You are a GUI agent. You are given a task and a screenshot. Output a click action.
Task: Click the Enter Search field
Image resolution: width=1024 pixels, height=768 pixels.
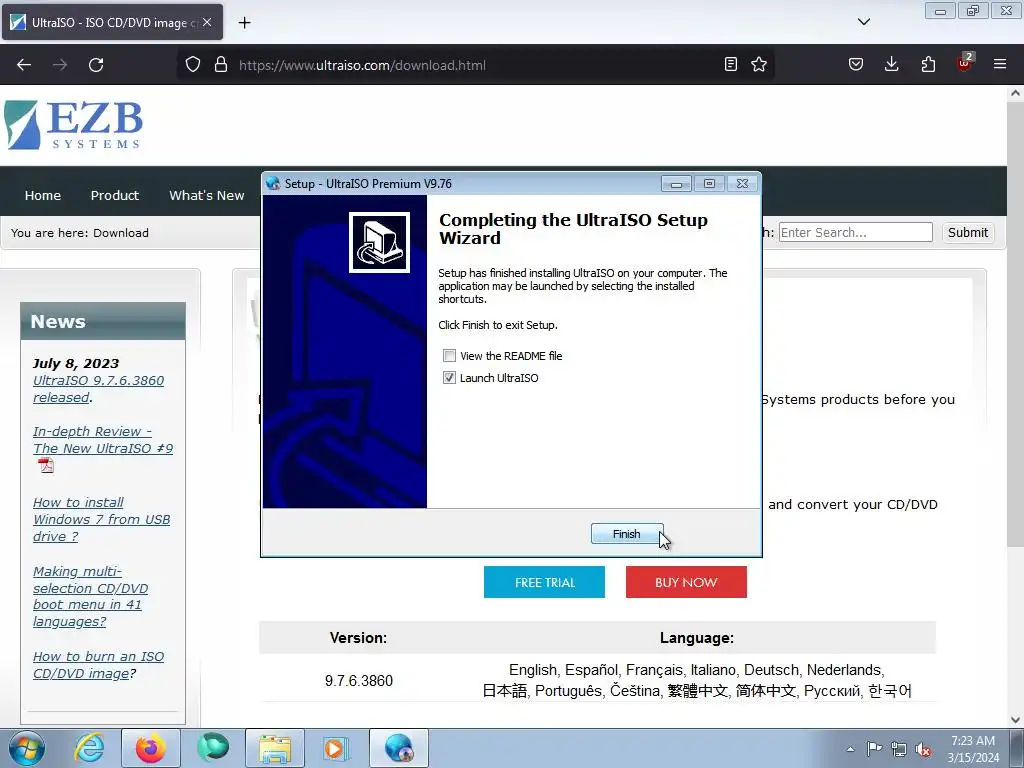[856, 232]
